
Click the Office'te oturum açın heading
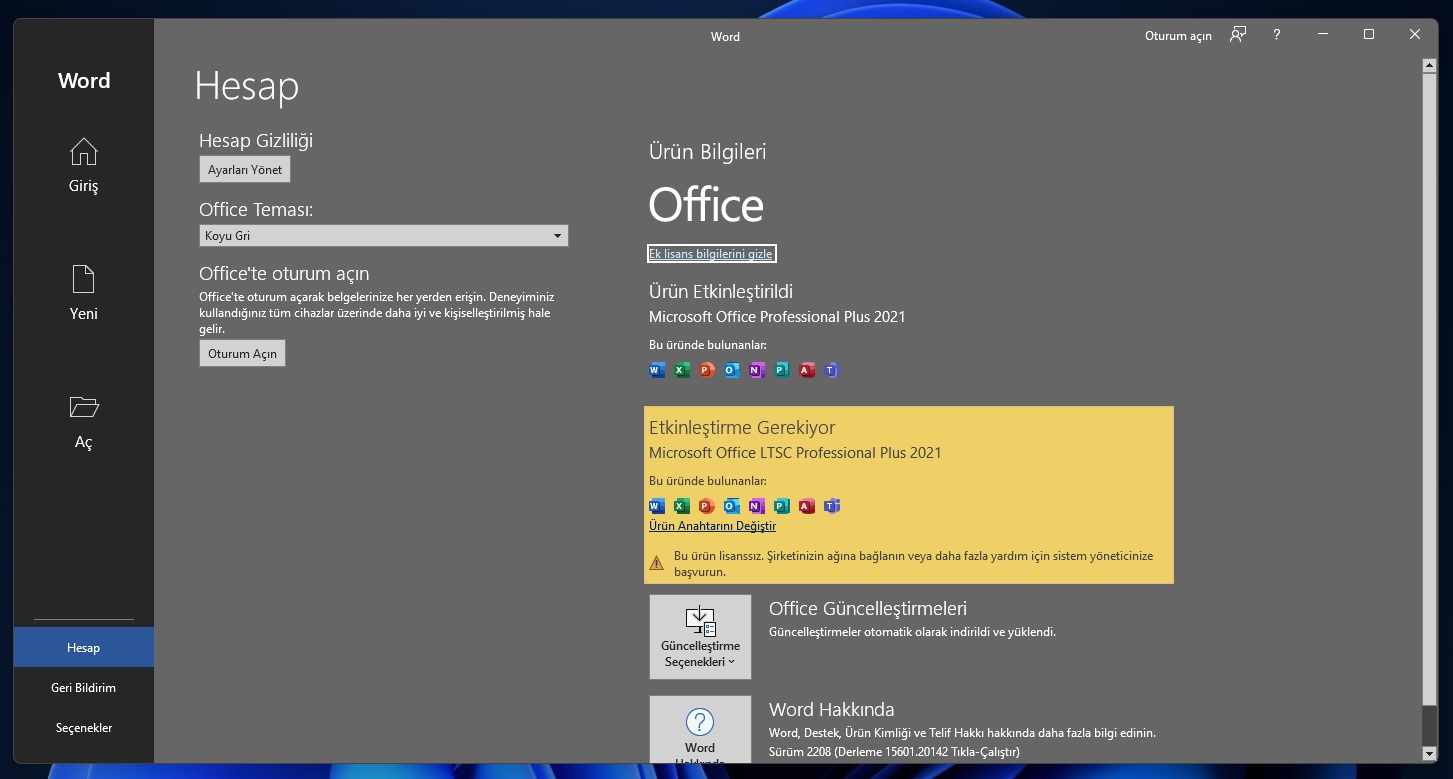coord(284,274)
